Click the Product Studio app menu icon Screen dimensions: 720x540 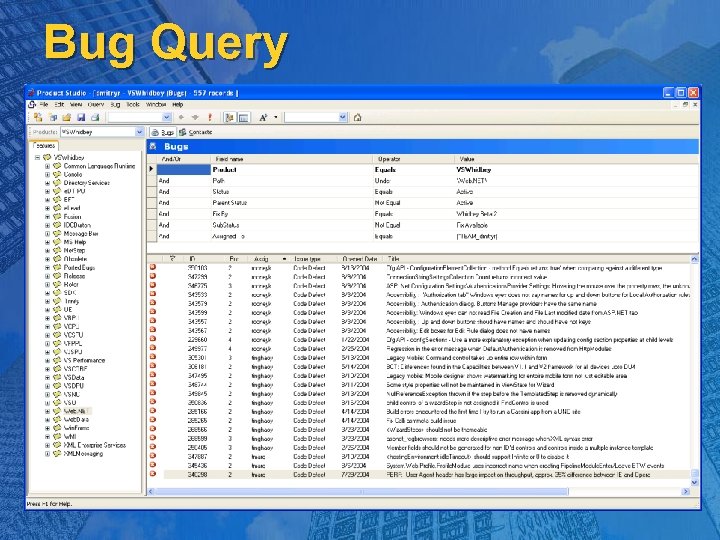(x=32, y=105)
